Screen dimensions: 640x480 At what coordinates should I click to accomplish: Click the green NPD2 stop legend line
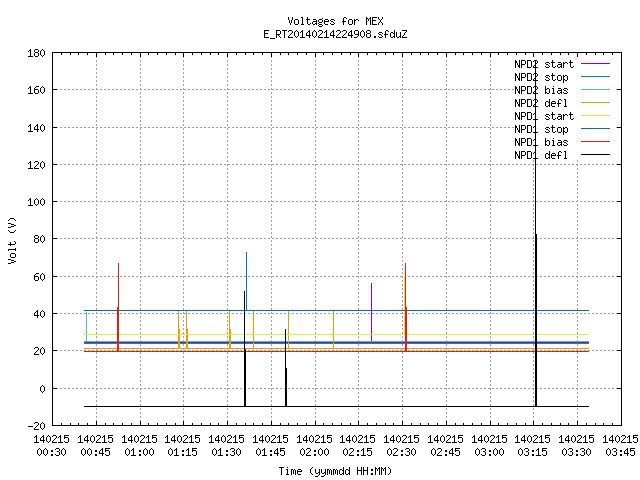click(596, 77)
